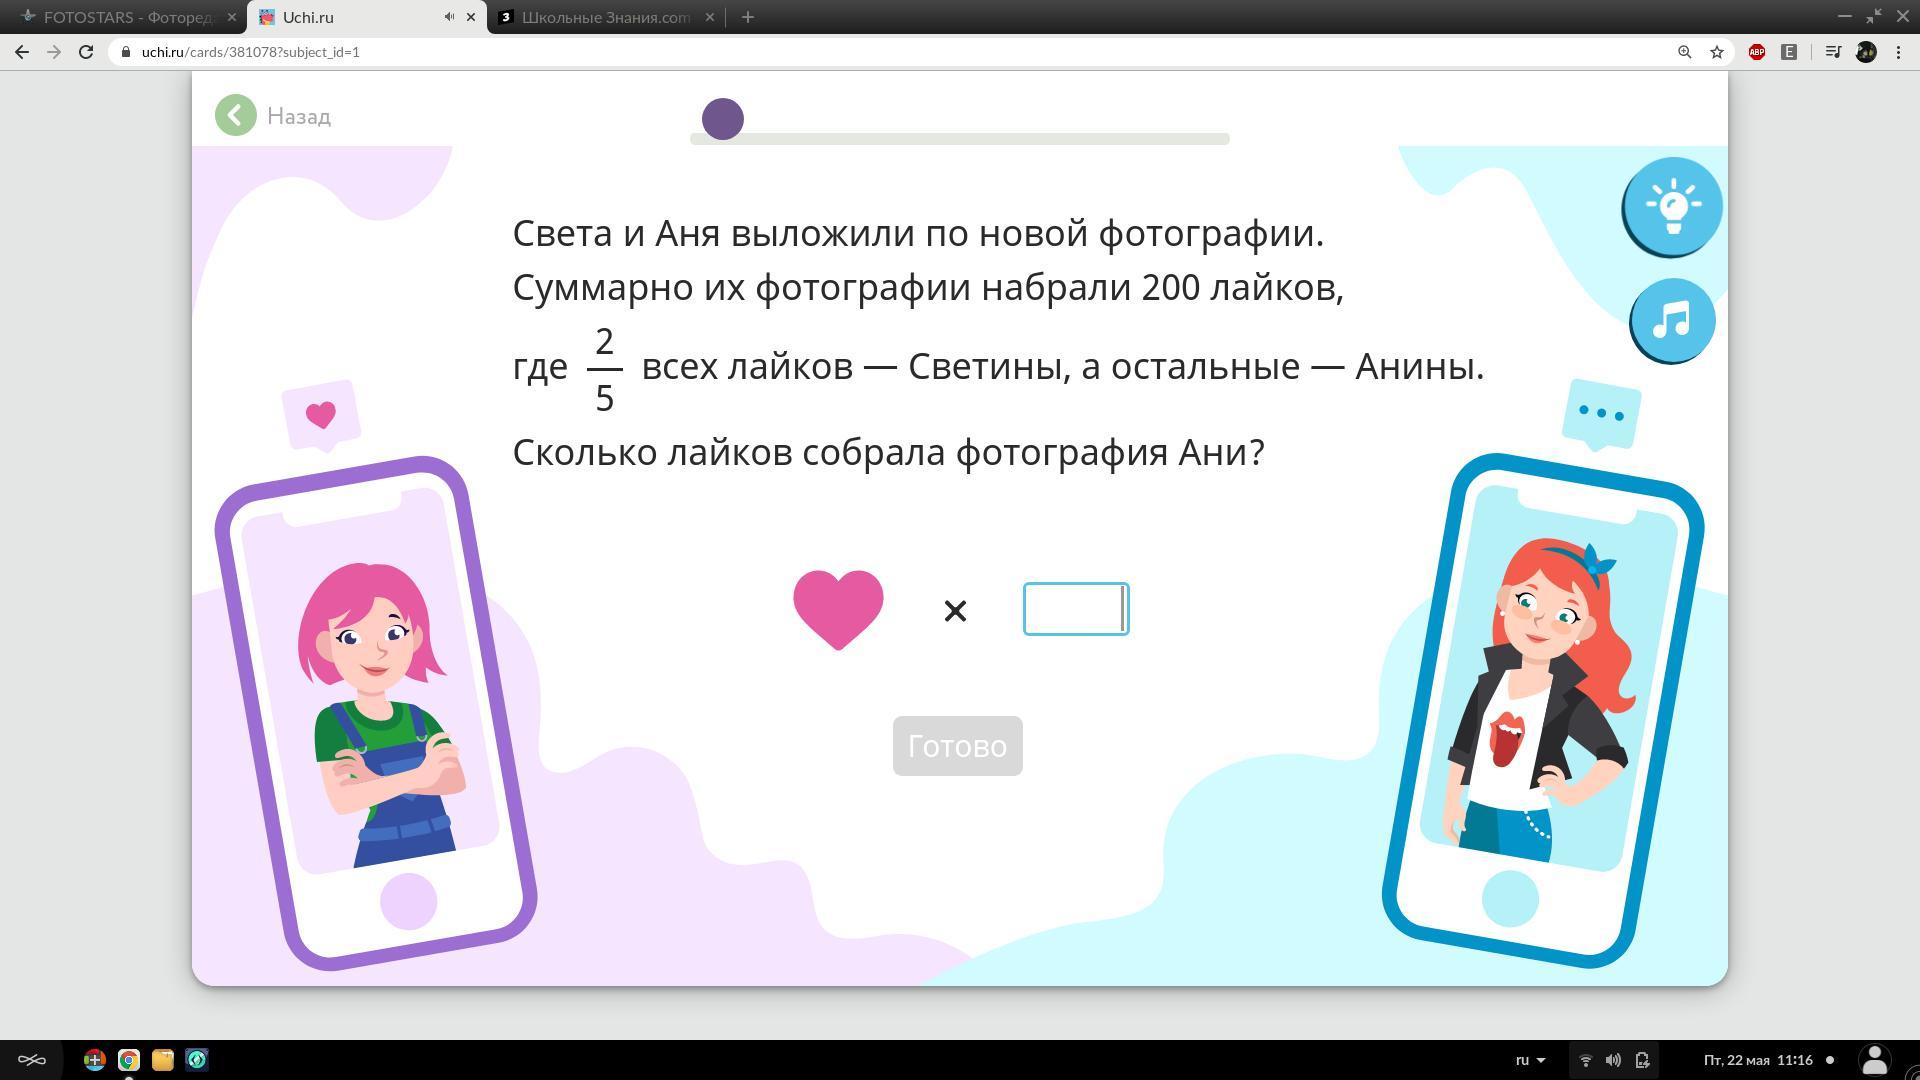Viewport: 1920px width, 1080px height.
Task: Switch to the Школьные Знания.com tab
Action: pos(604,17)
